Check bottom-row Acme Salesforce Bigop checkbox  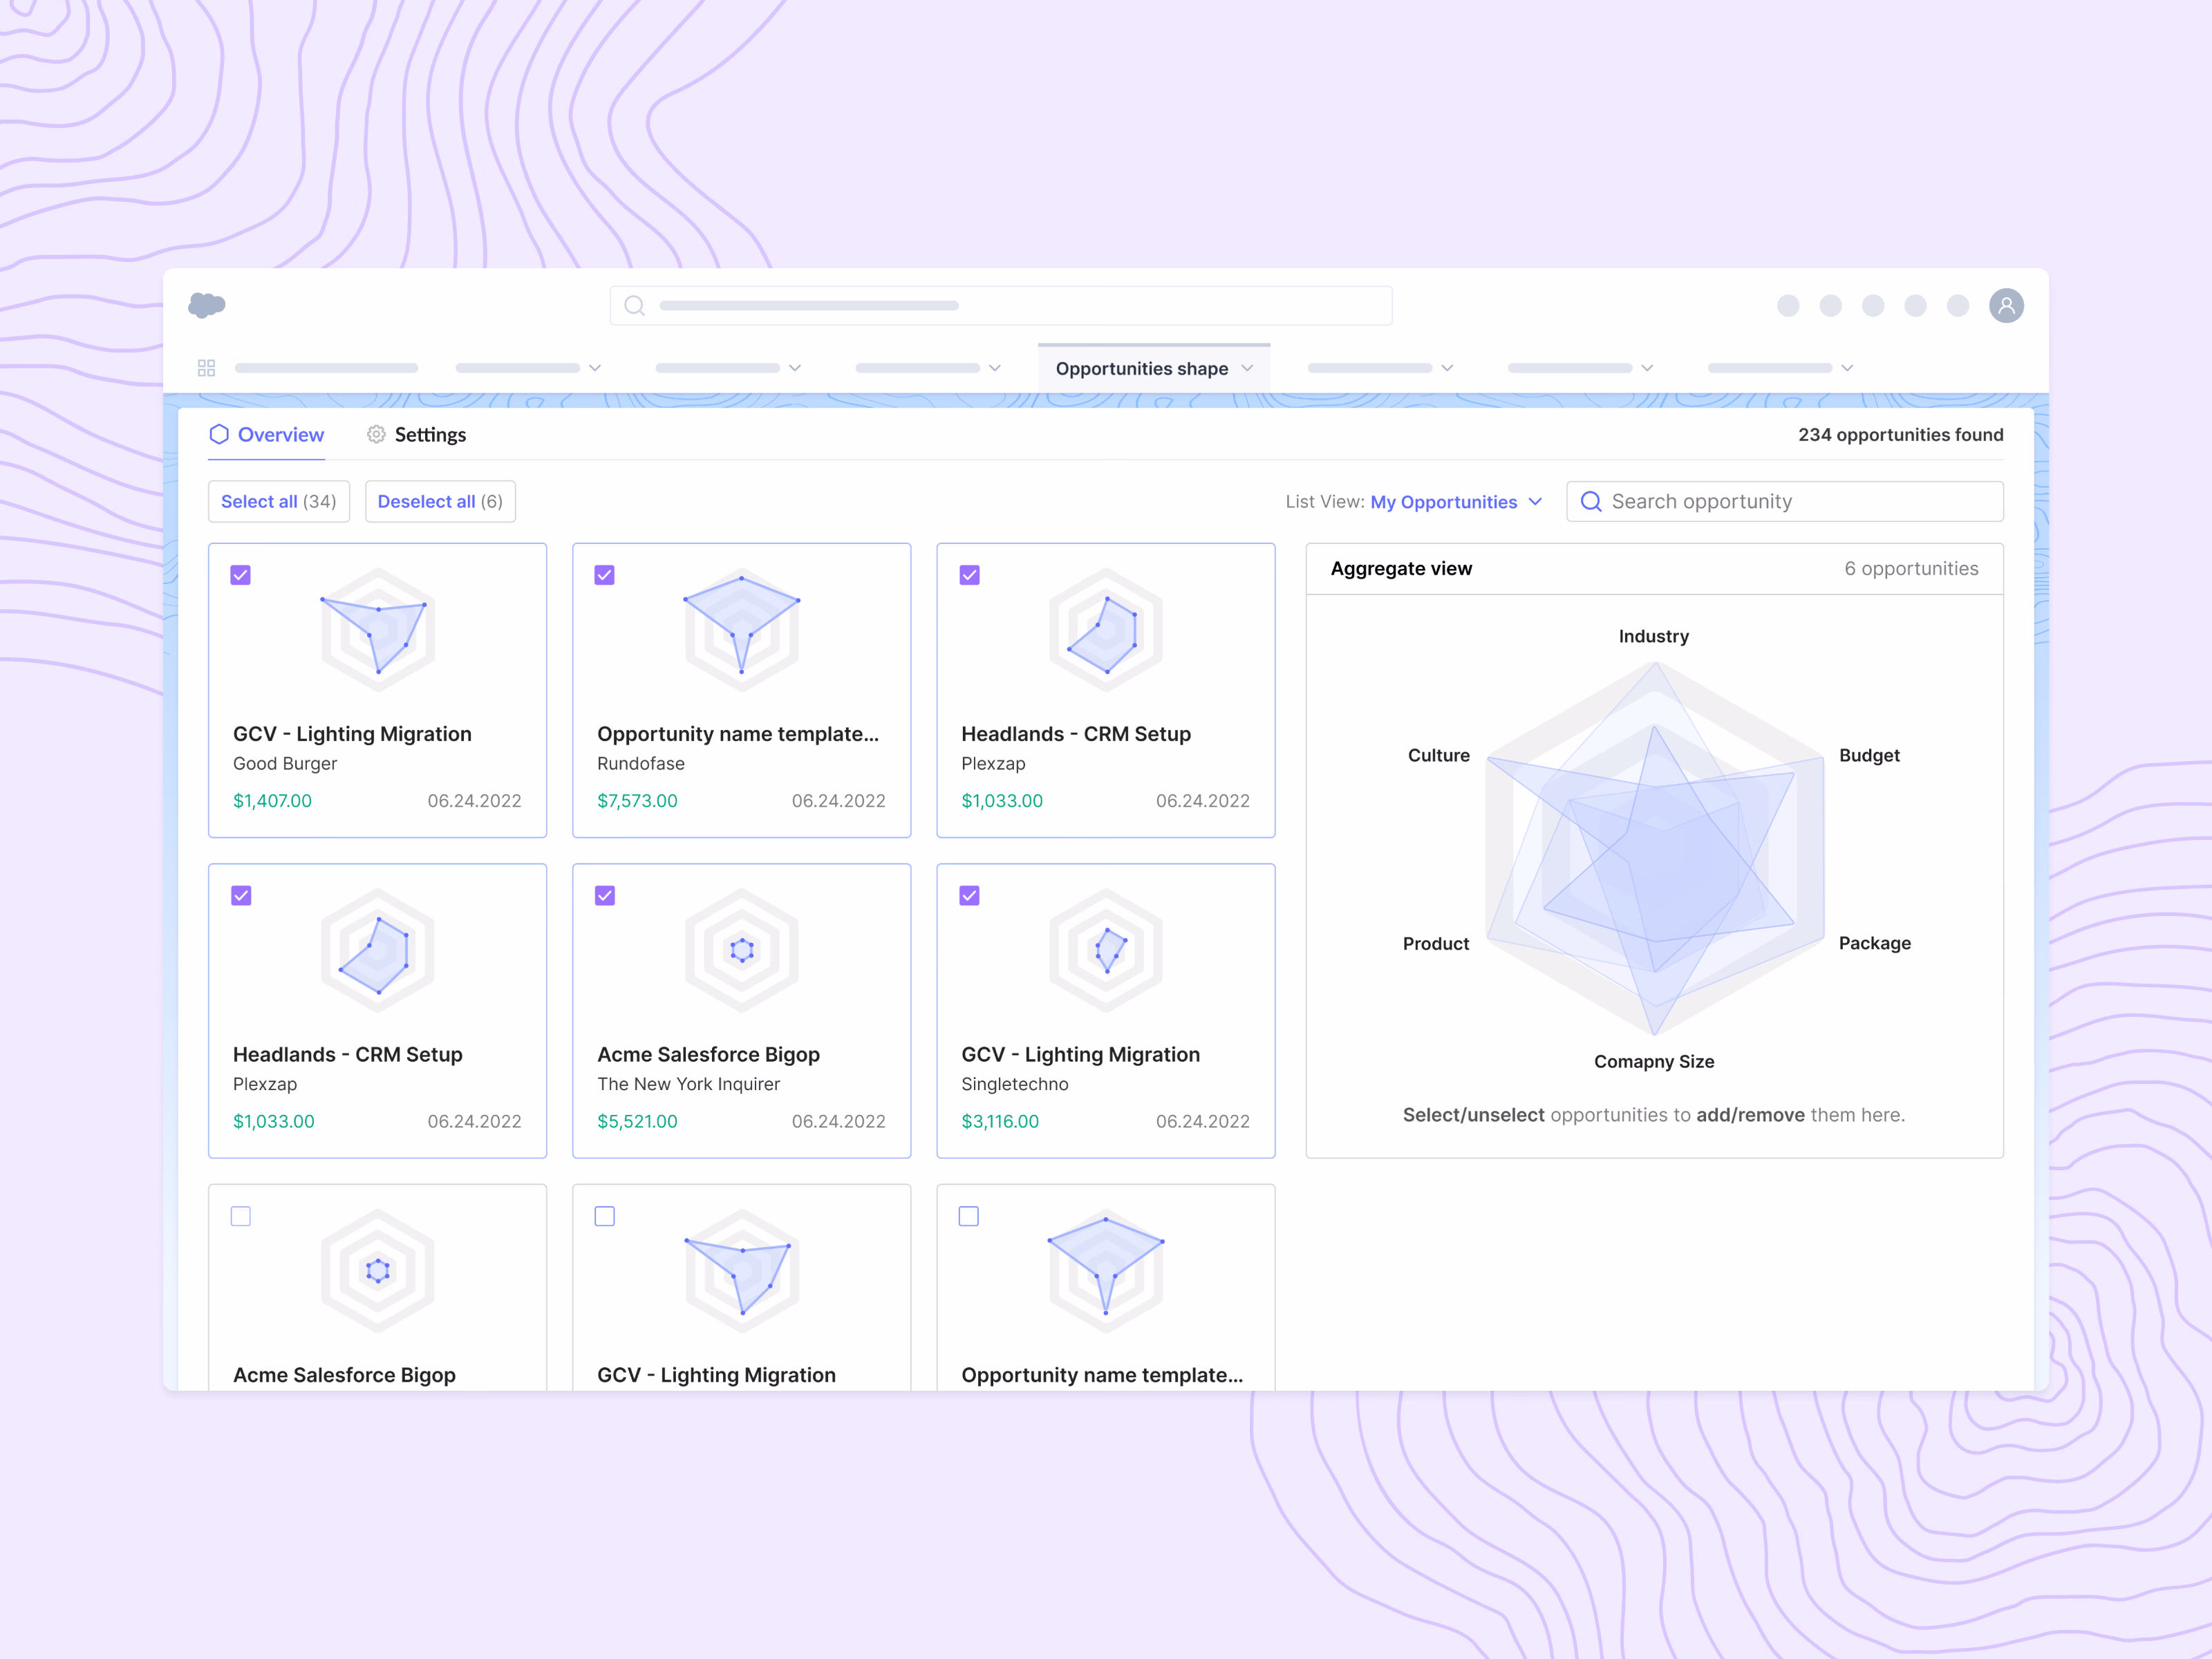241,1216
